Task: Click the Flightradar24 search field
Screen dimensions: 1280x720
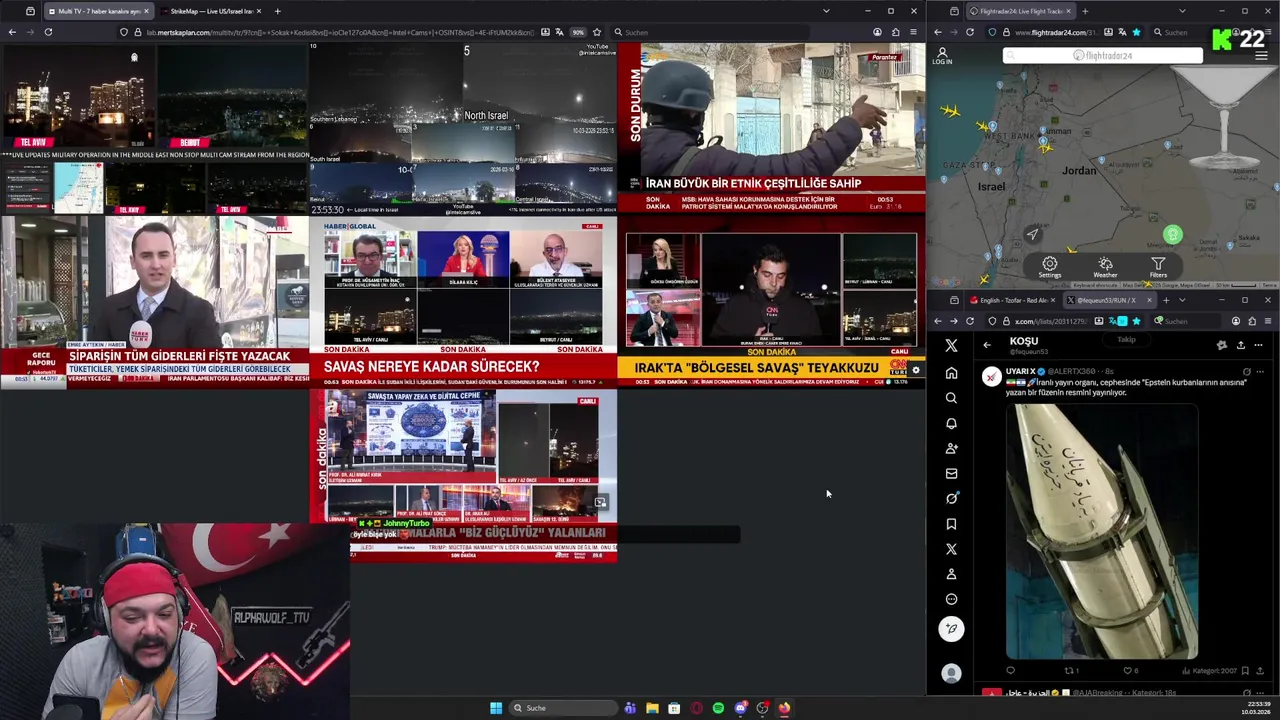Action: 1103,56
